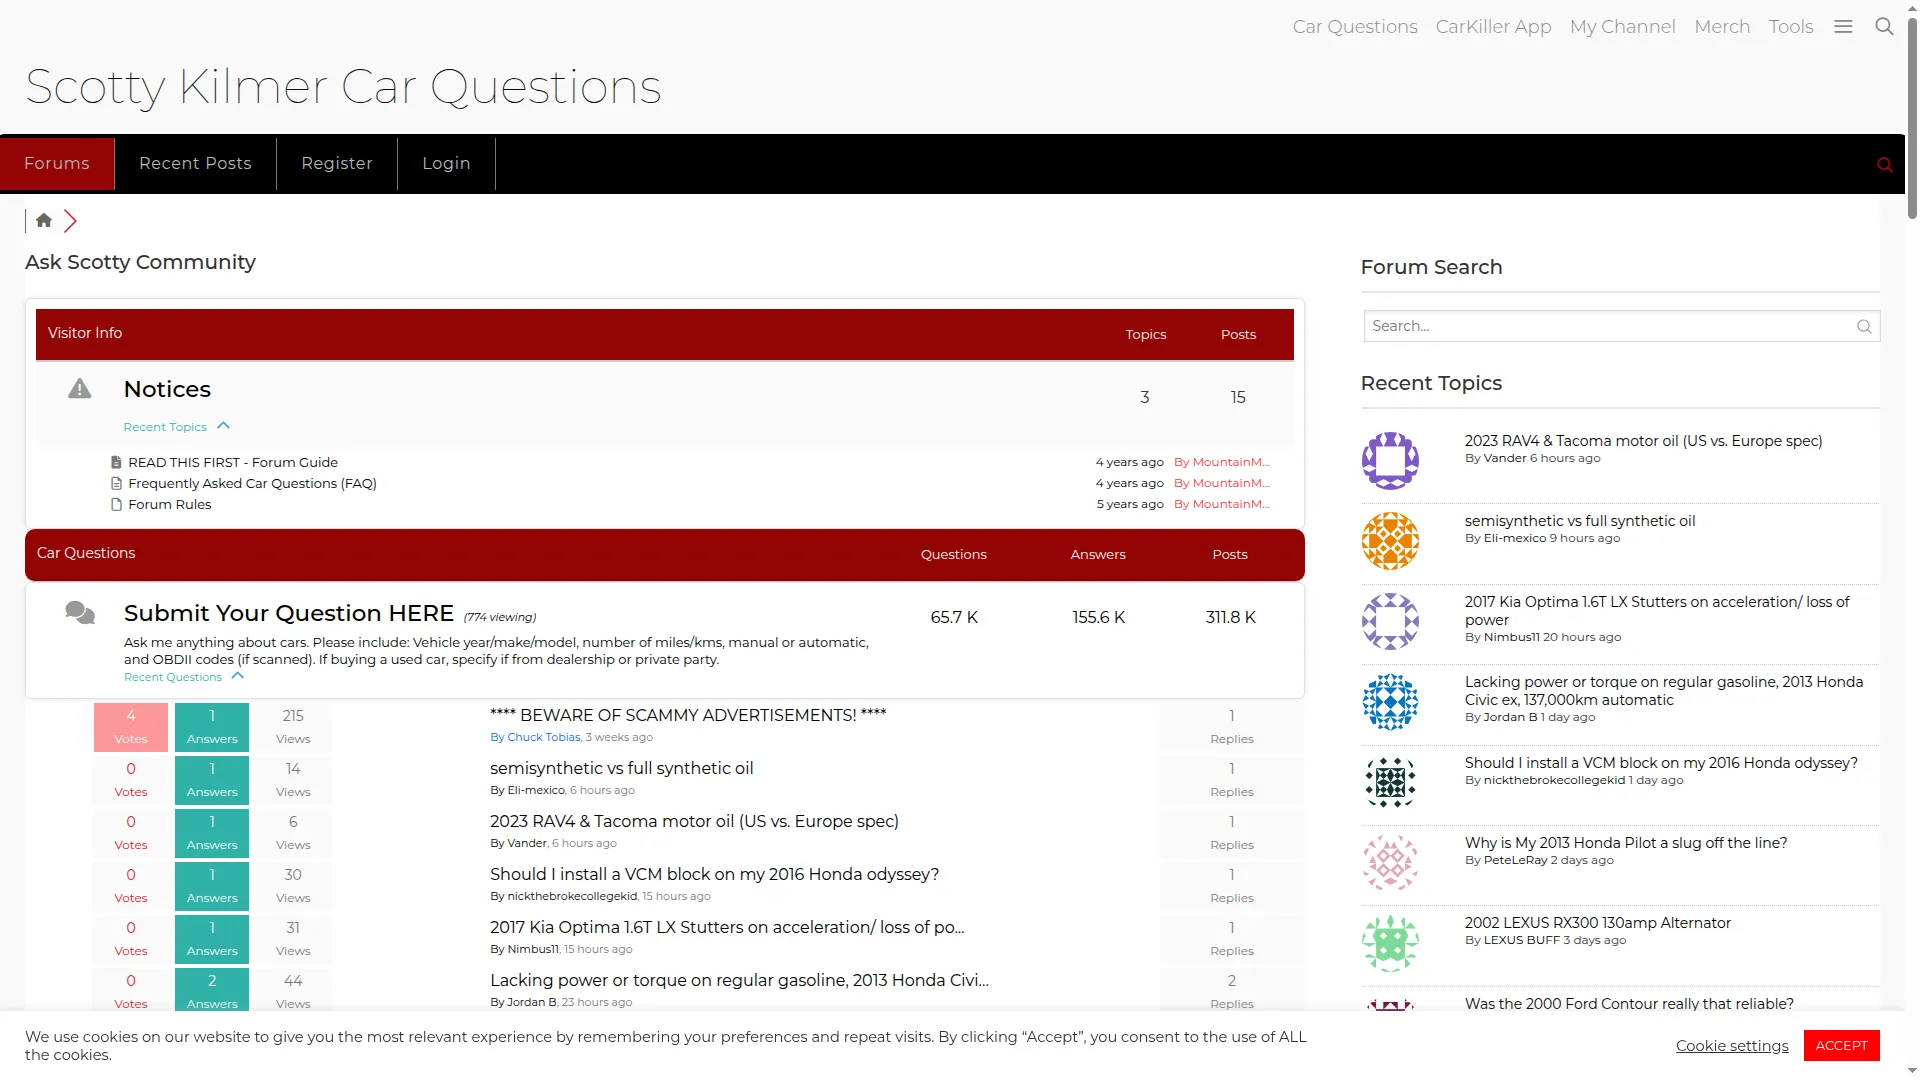Open the Register tab
This screenshot has height=1080, width=1920.
(x=337, y=164)
